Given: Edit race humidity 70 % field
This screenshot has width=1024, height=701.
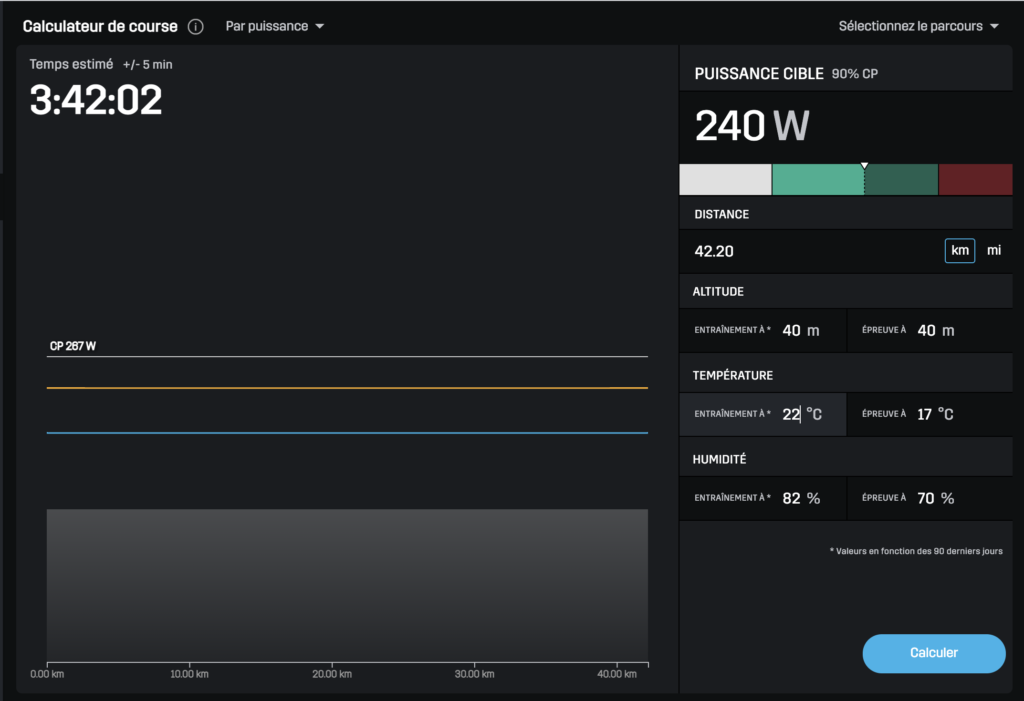Looking at the screenshot, I should 930,498.
